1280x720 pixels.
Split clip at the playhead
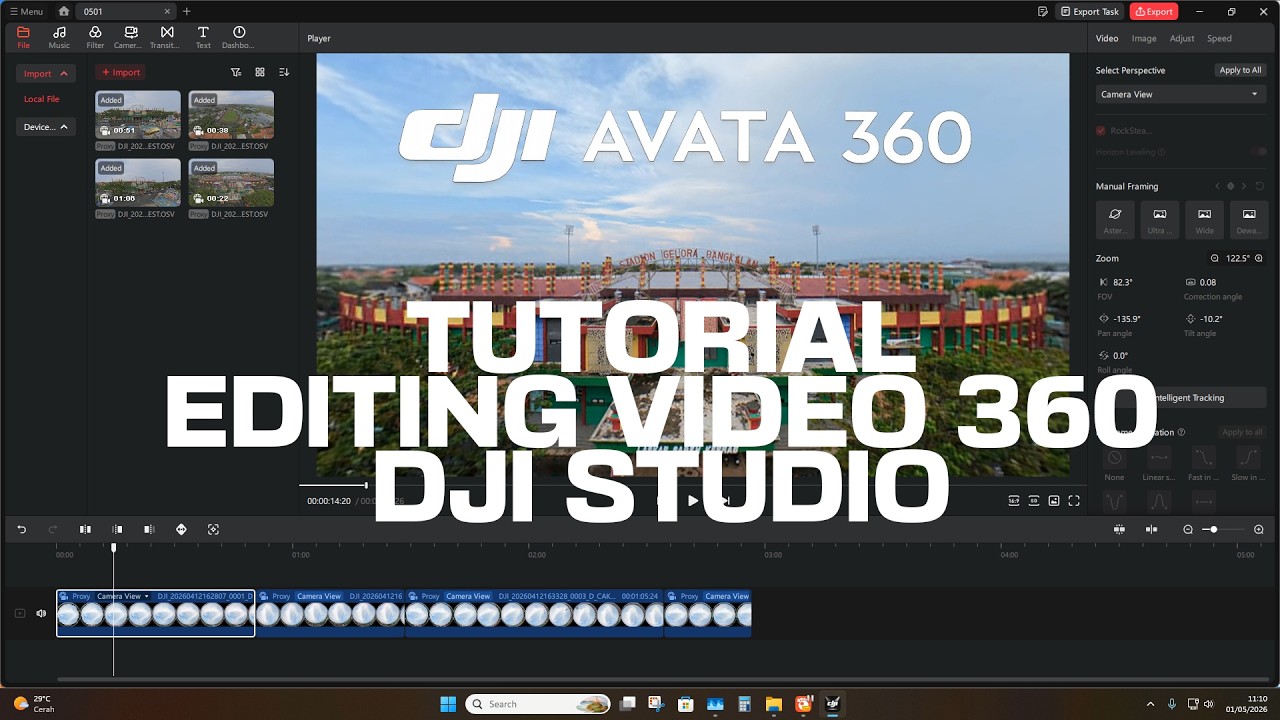(x=85, y=529)
